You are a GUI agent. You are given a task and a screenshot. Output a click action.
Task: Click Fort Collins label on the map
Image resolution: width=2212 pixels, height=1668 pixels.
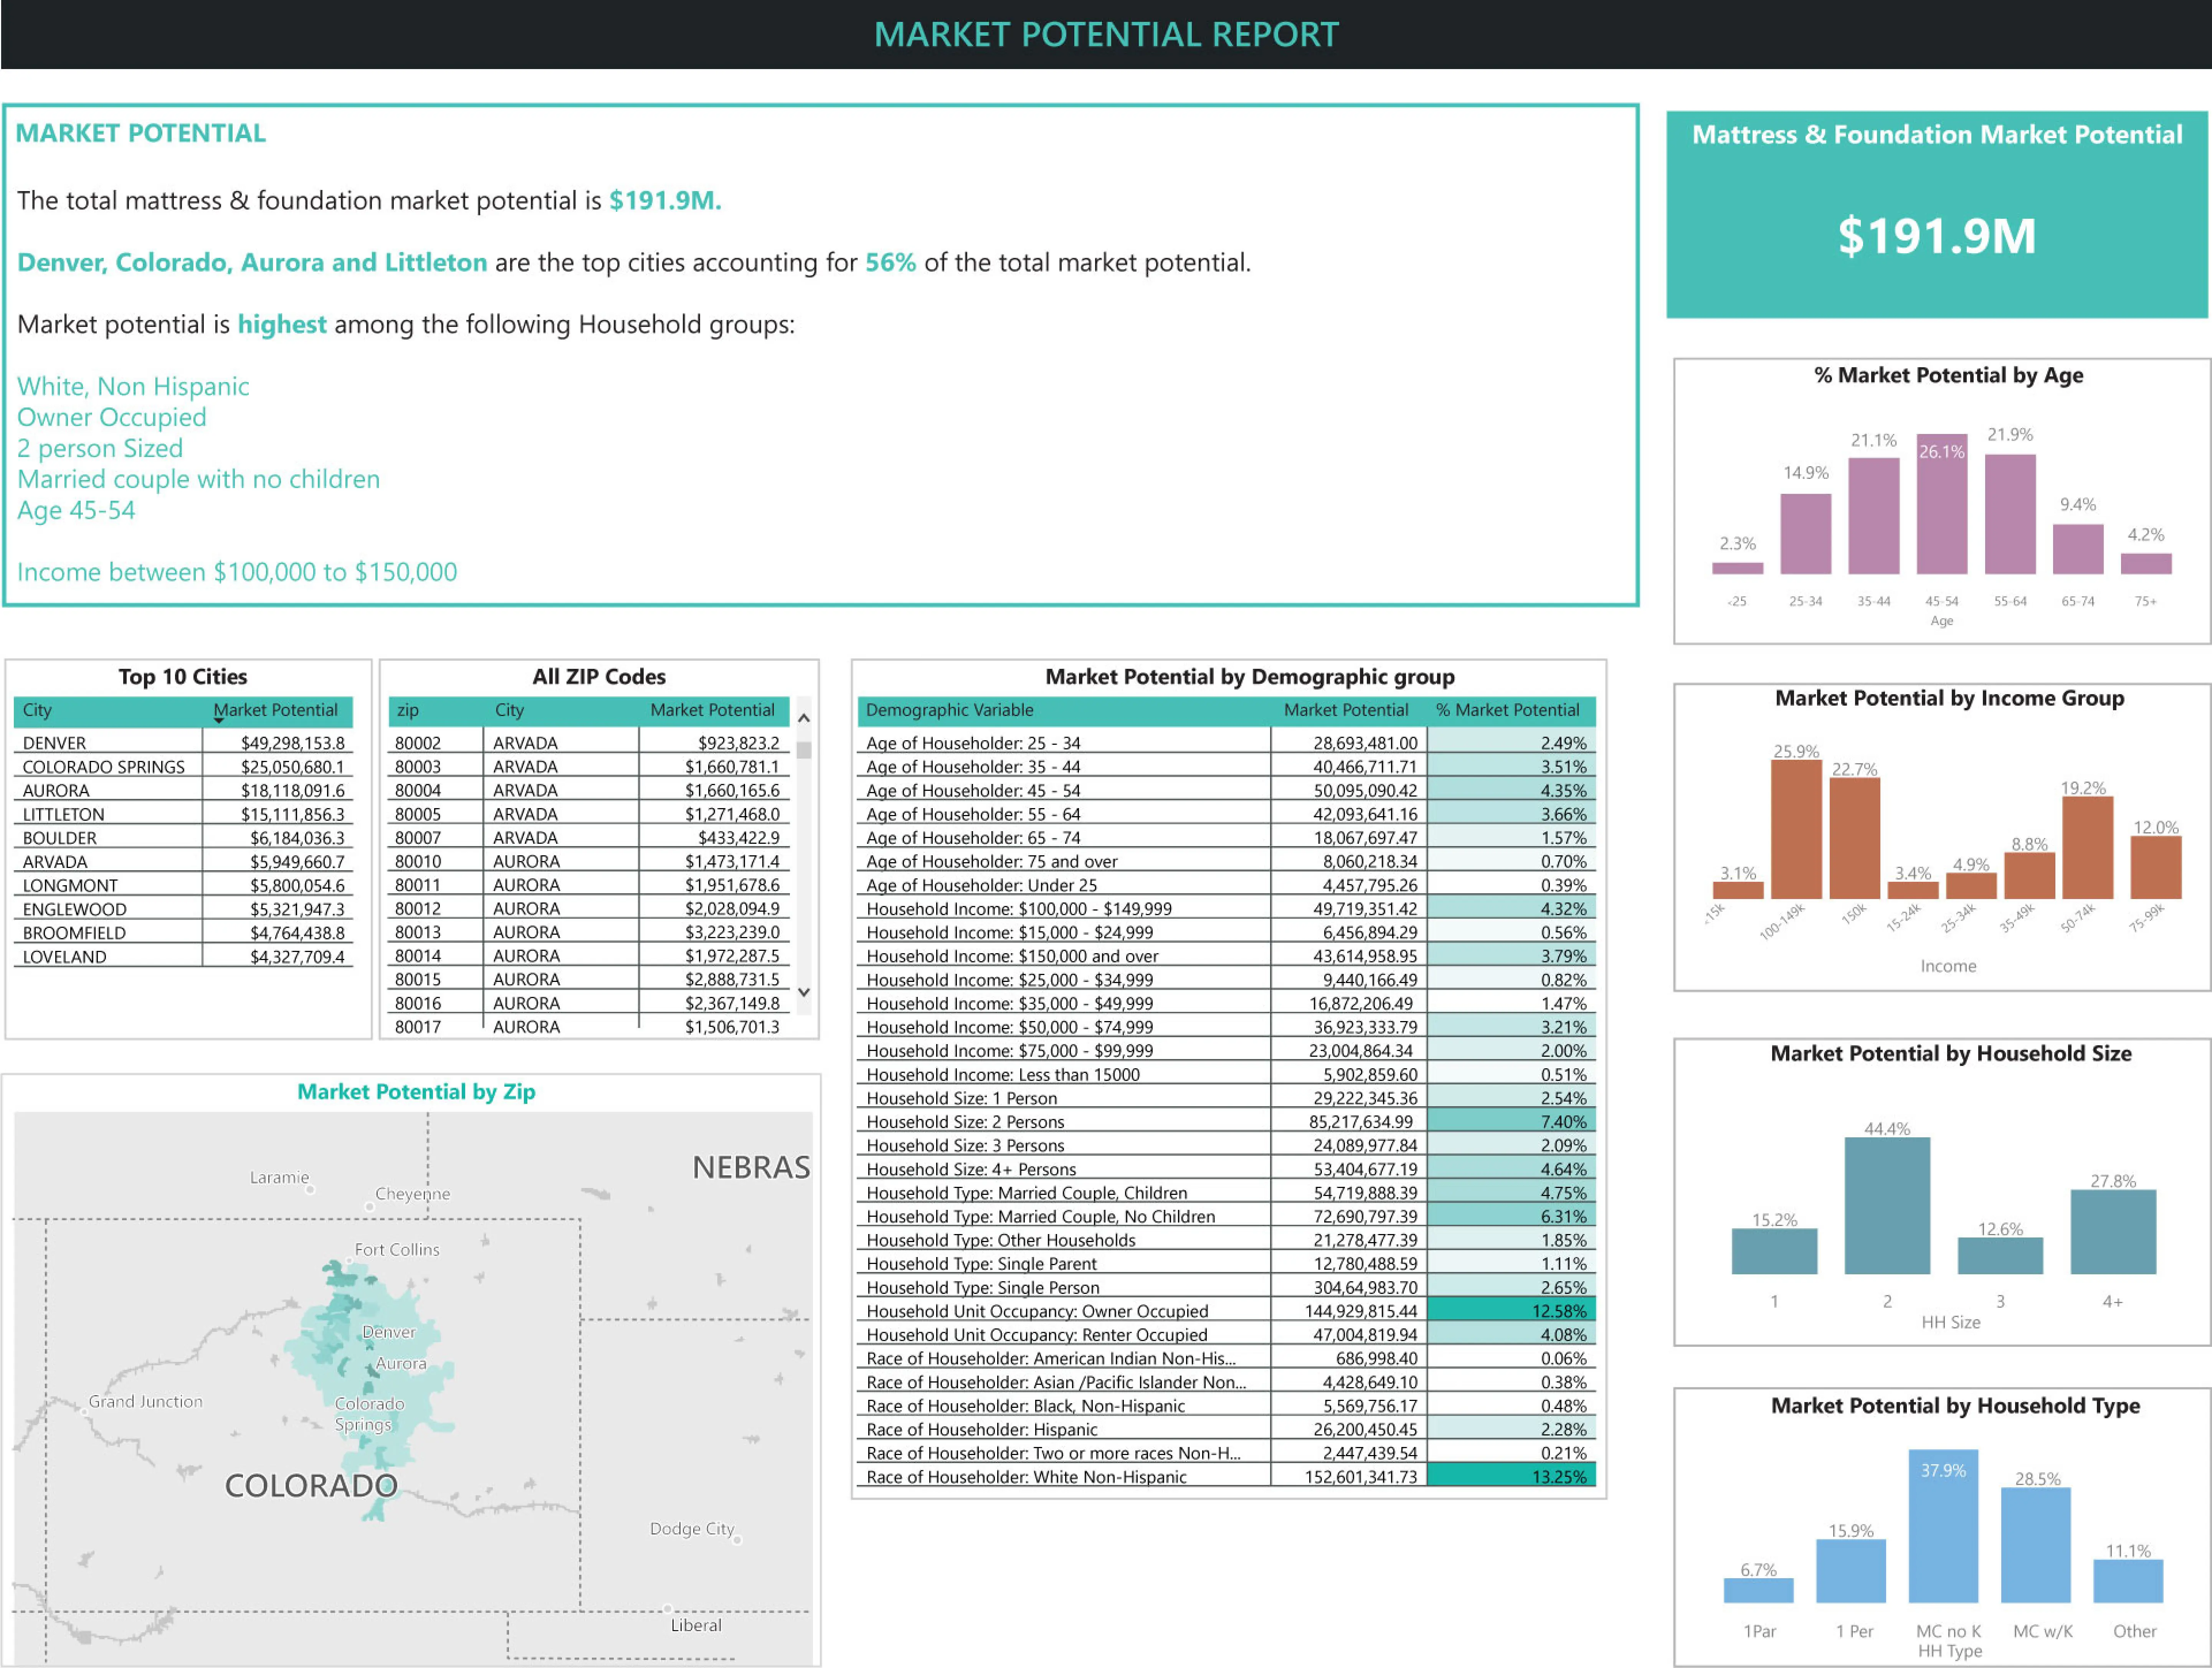[397, 1250]
